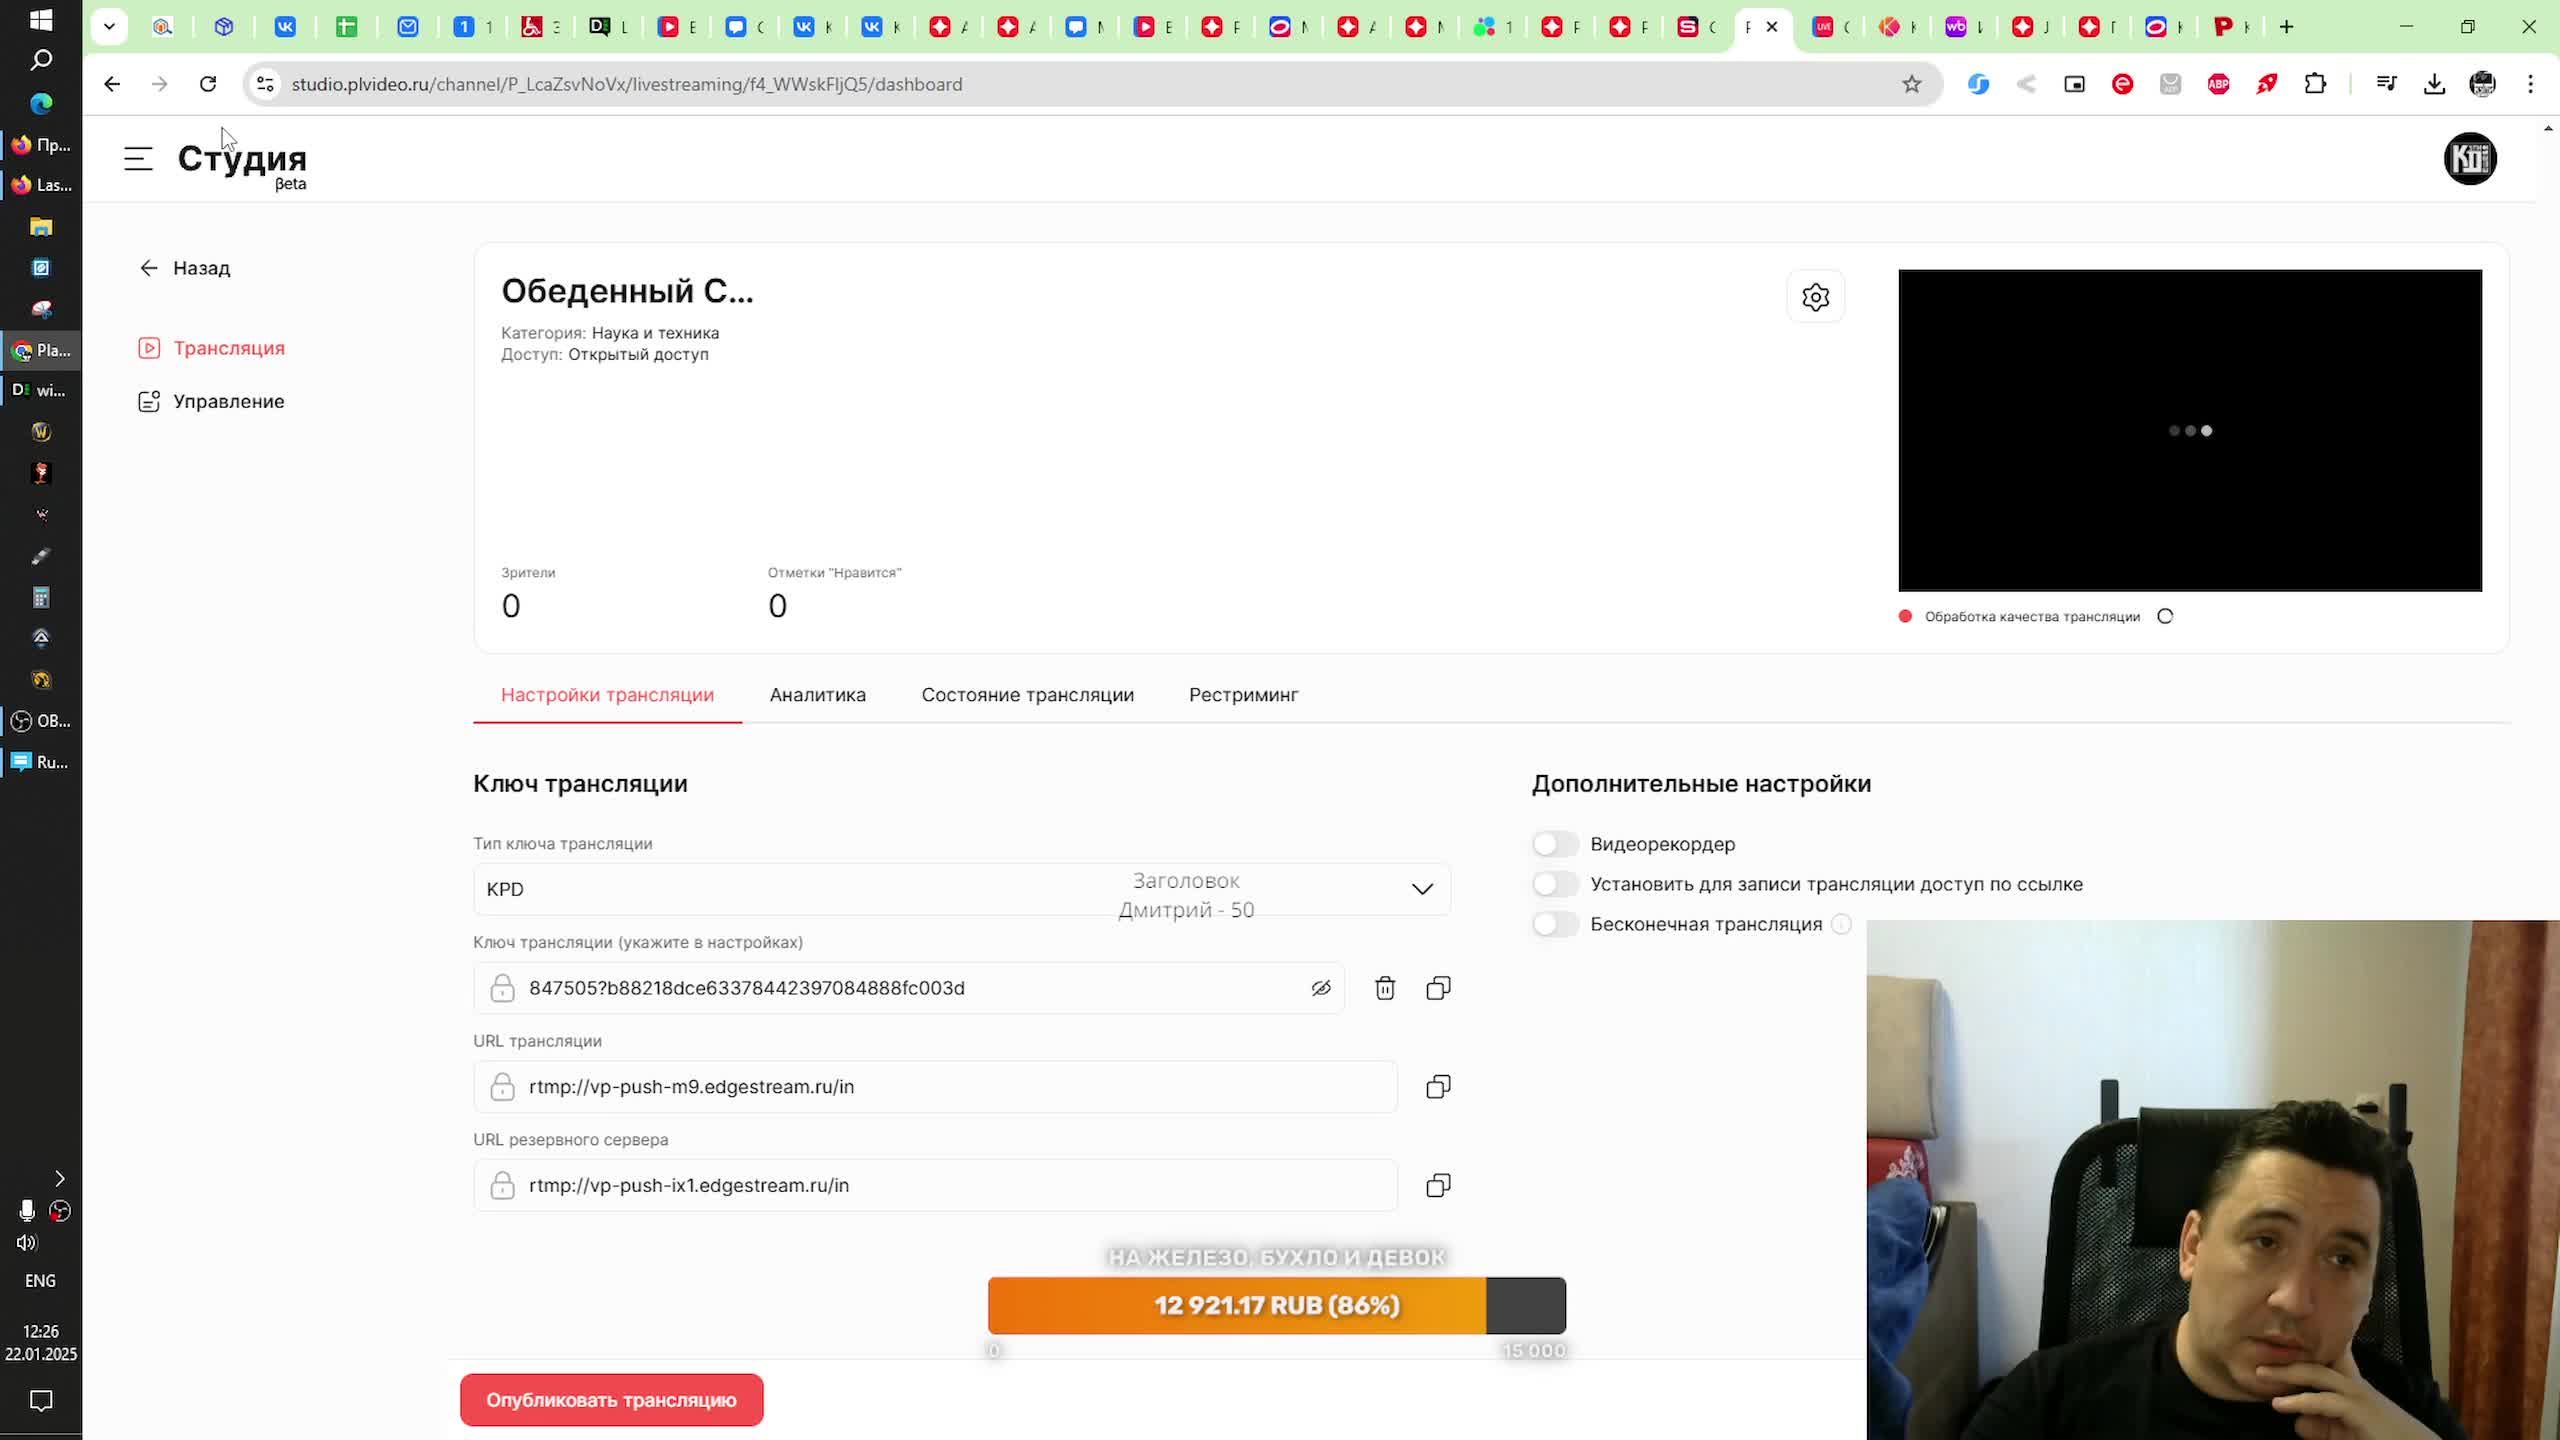The image size is (2560, 1440).
Task: Click the black stream preview player
Action: (2189, 430)
